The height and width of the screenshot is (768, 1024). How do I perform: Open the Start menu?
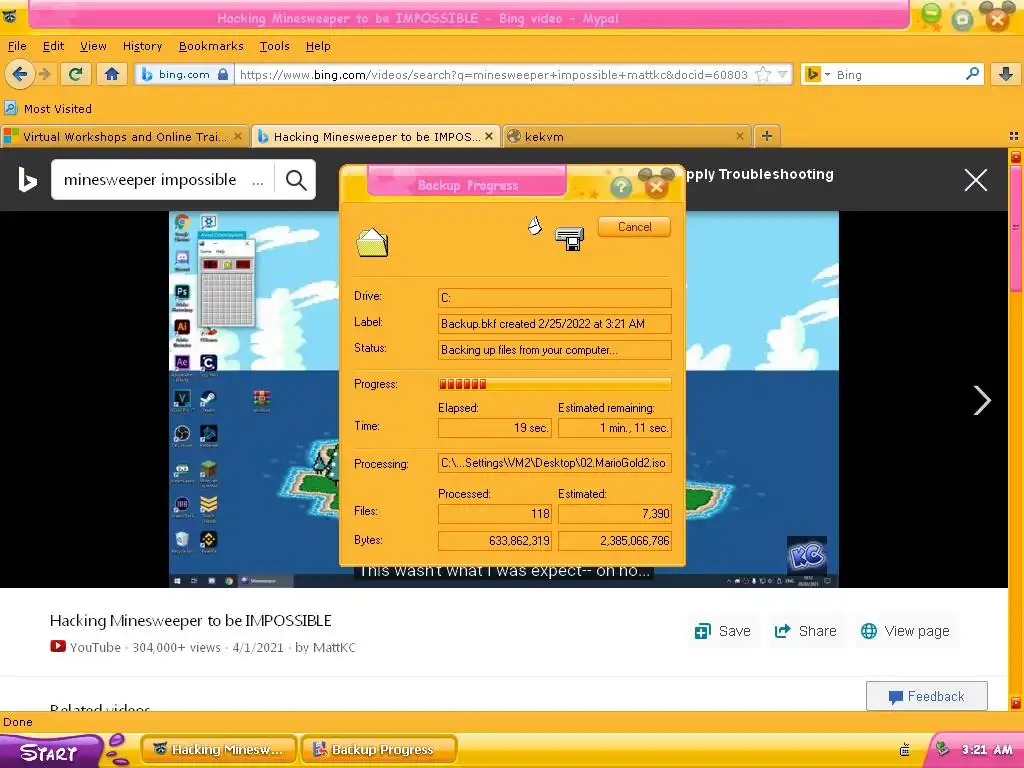coord(51,751)
